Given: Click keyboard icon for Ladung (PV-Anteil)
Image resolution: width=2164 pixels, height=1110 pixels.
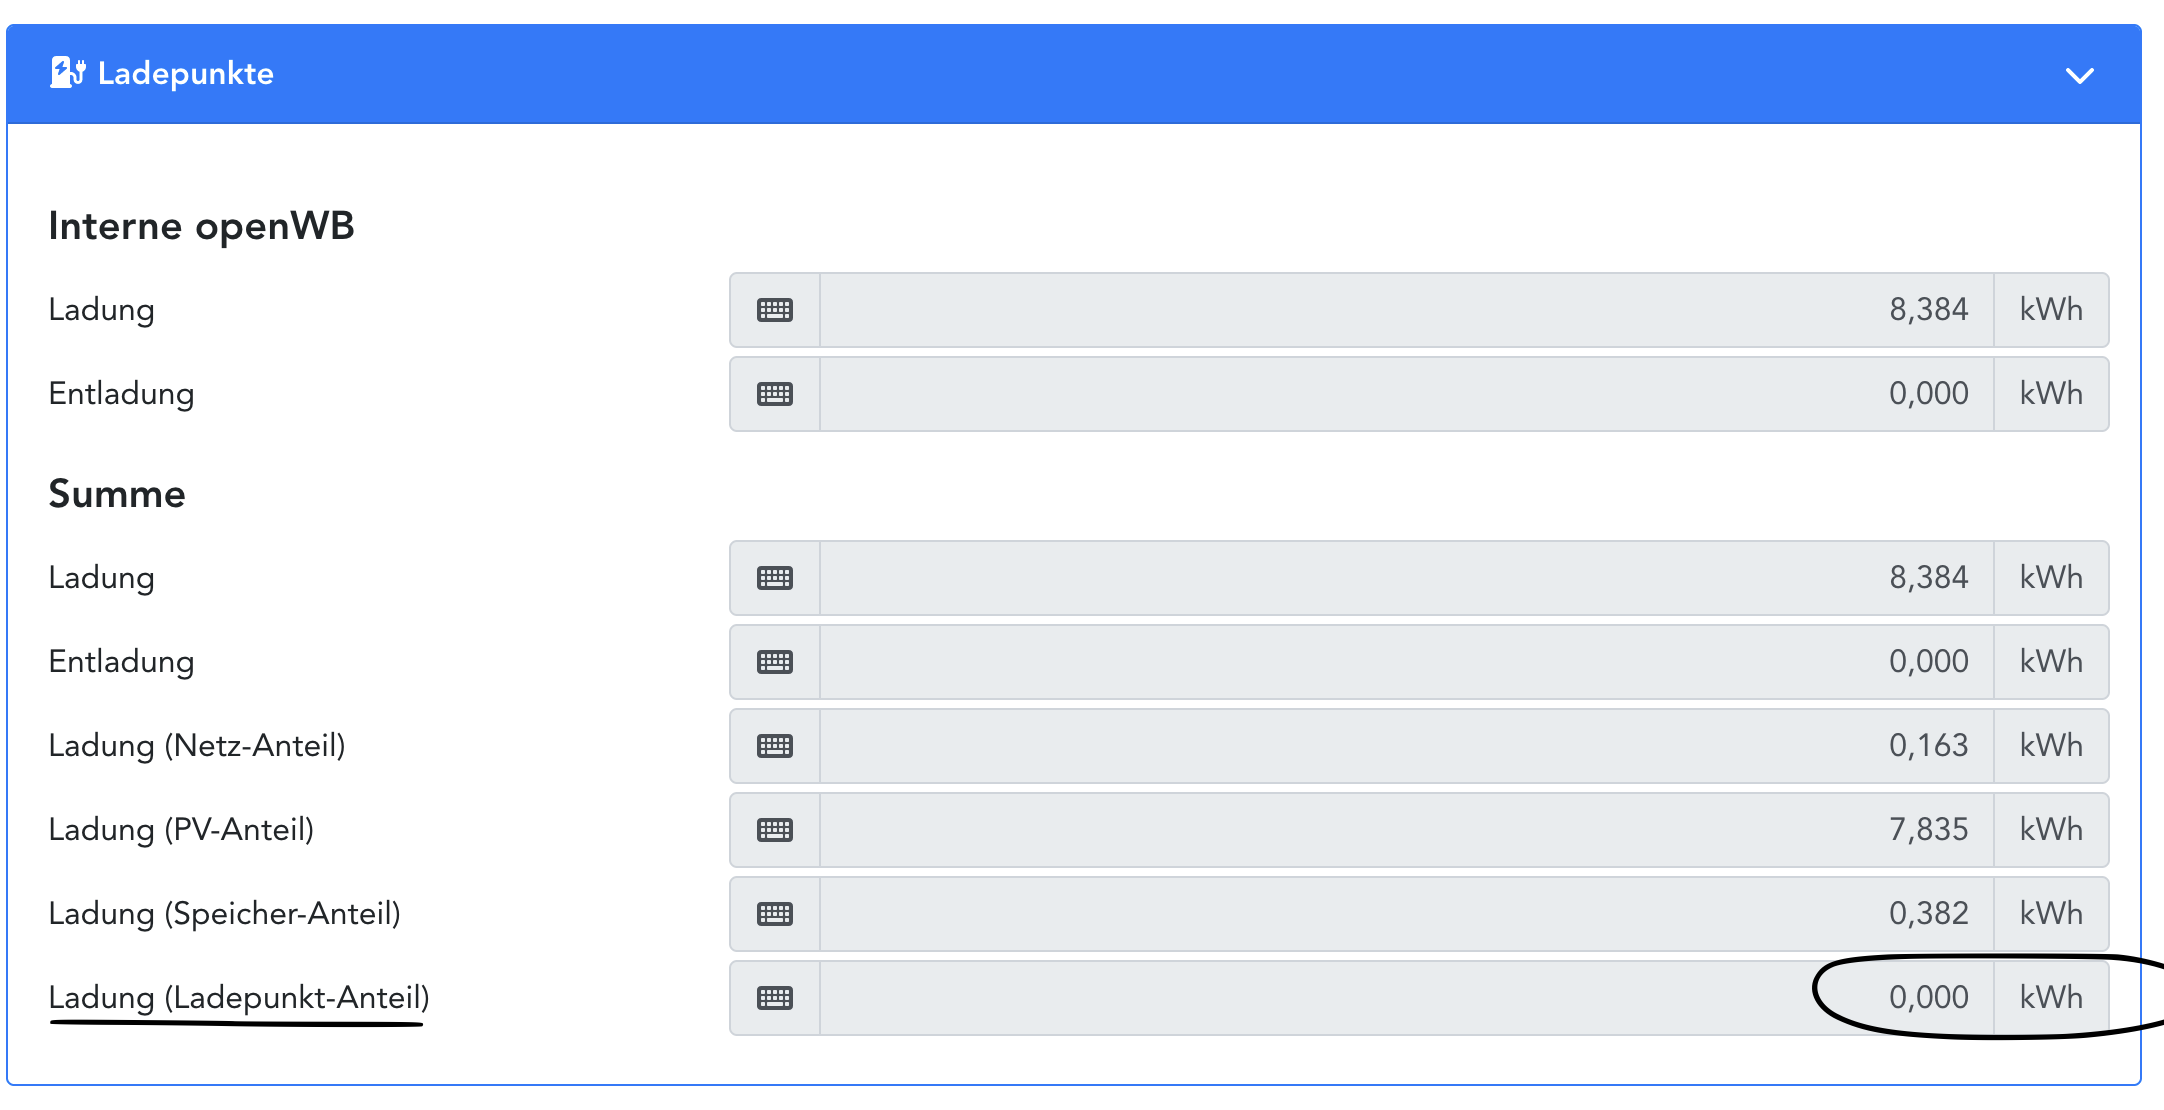Looking at the screenshot, I should [x=775, y=830].
